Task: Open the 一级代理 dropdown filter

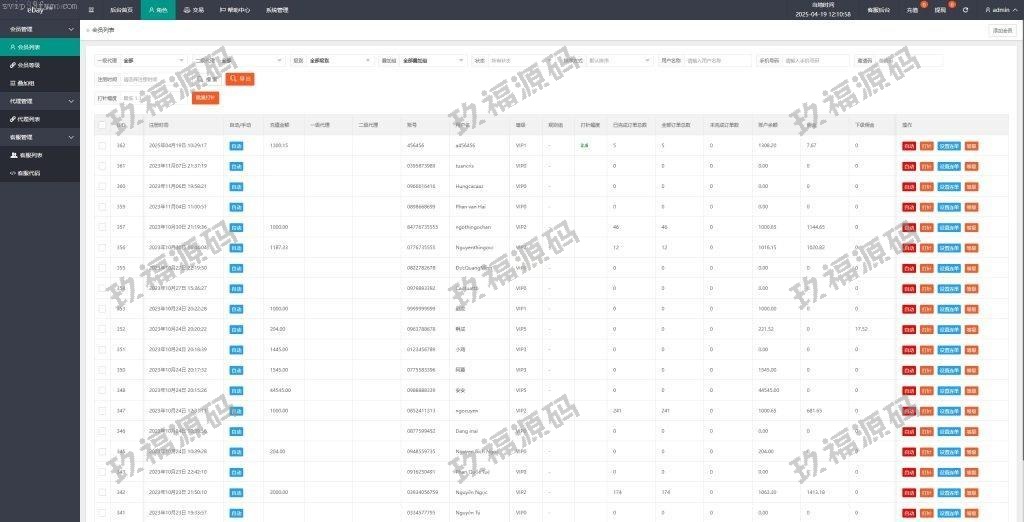Action: tap(152, 60)
